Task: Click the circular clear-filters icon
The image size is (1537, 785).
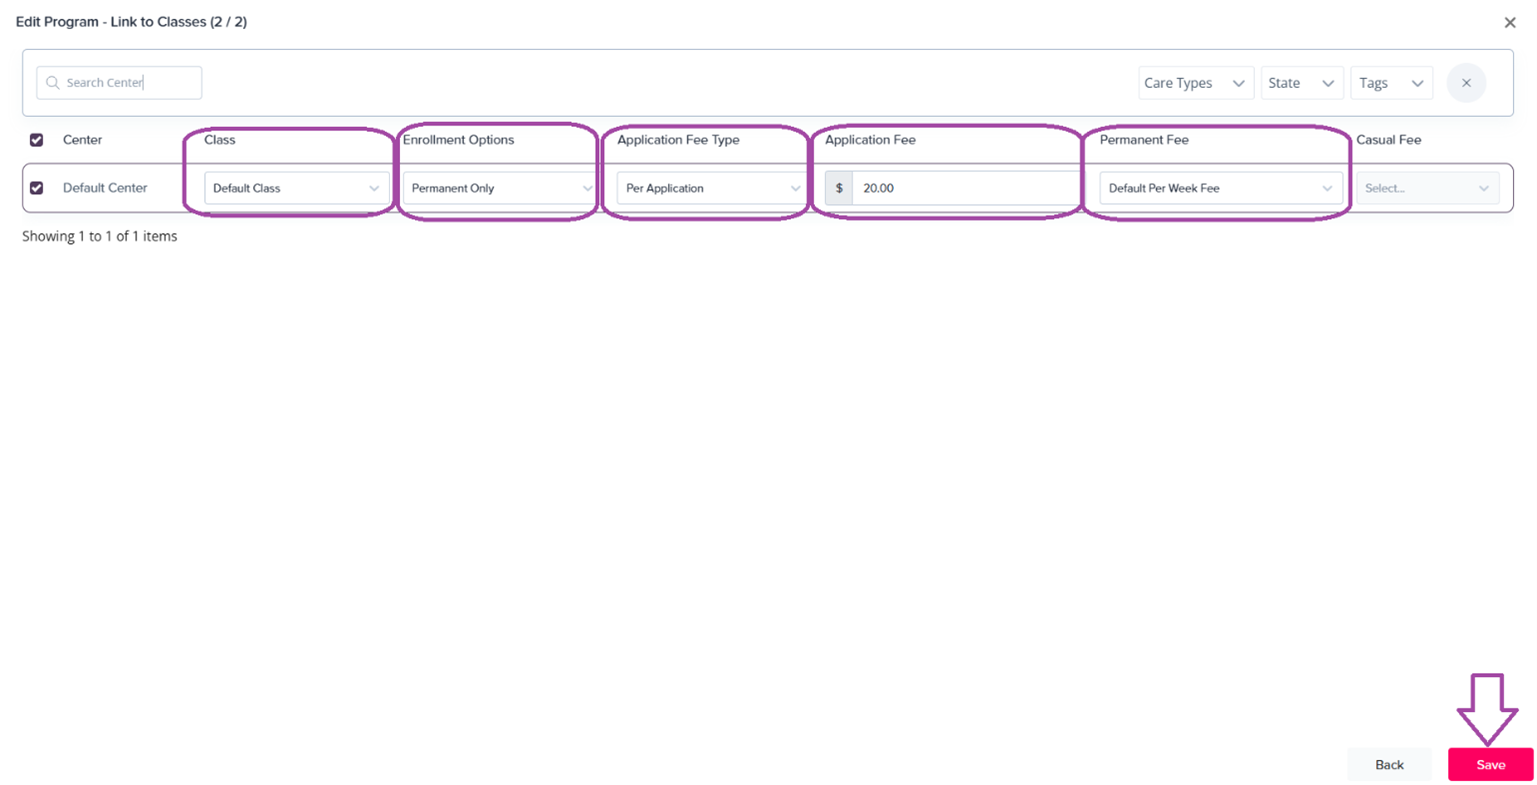Action: 1466,82
